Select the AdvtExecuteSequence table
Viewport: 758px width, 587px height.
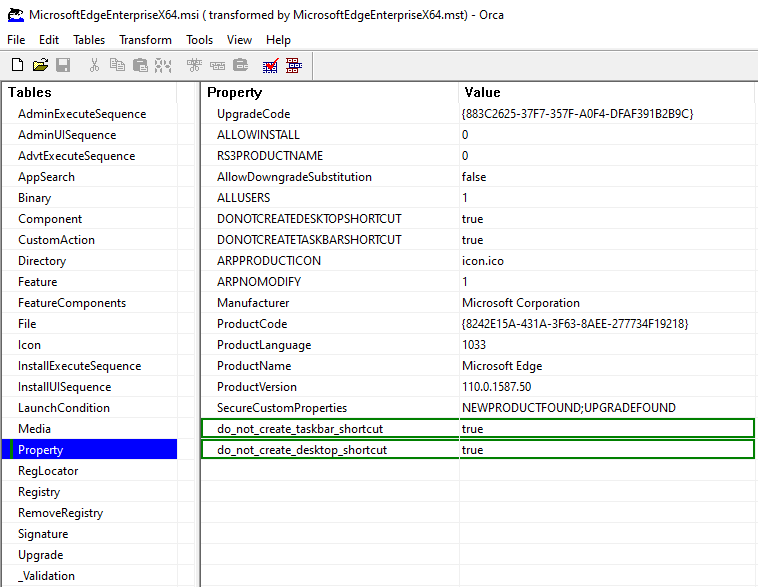point(76,156)
